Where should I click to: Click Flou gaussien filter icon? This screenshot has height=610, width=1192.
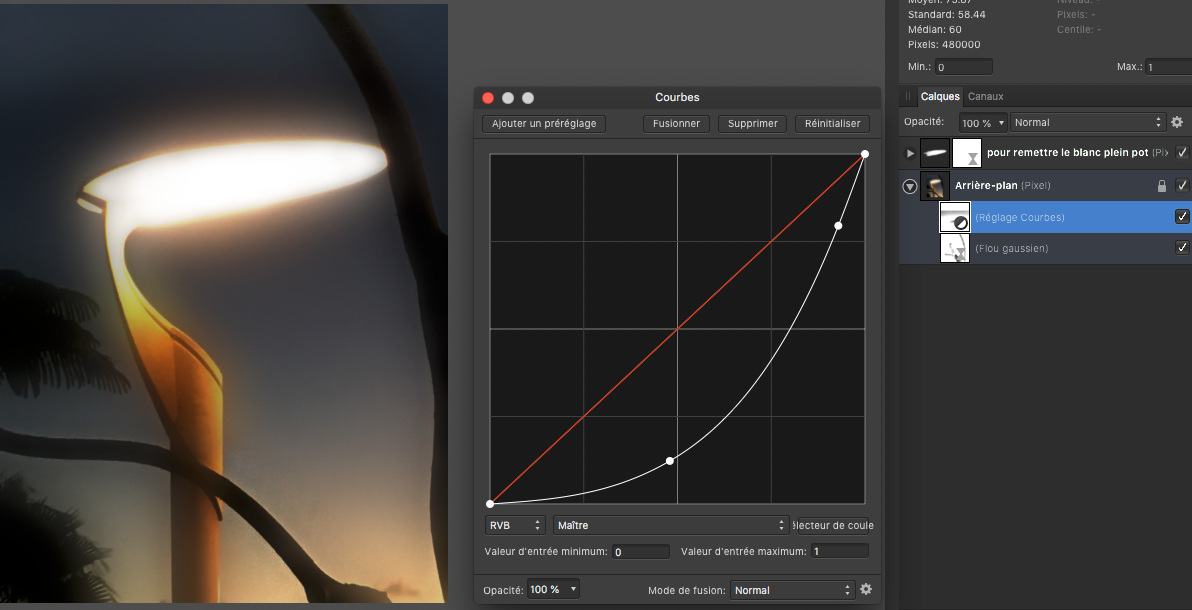[x=955, y=248]
